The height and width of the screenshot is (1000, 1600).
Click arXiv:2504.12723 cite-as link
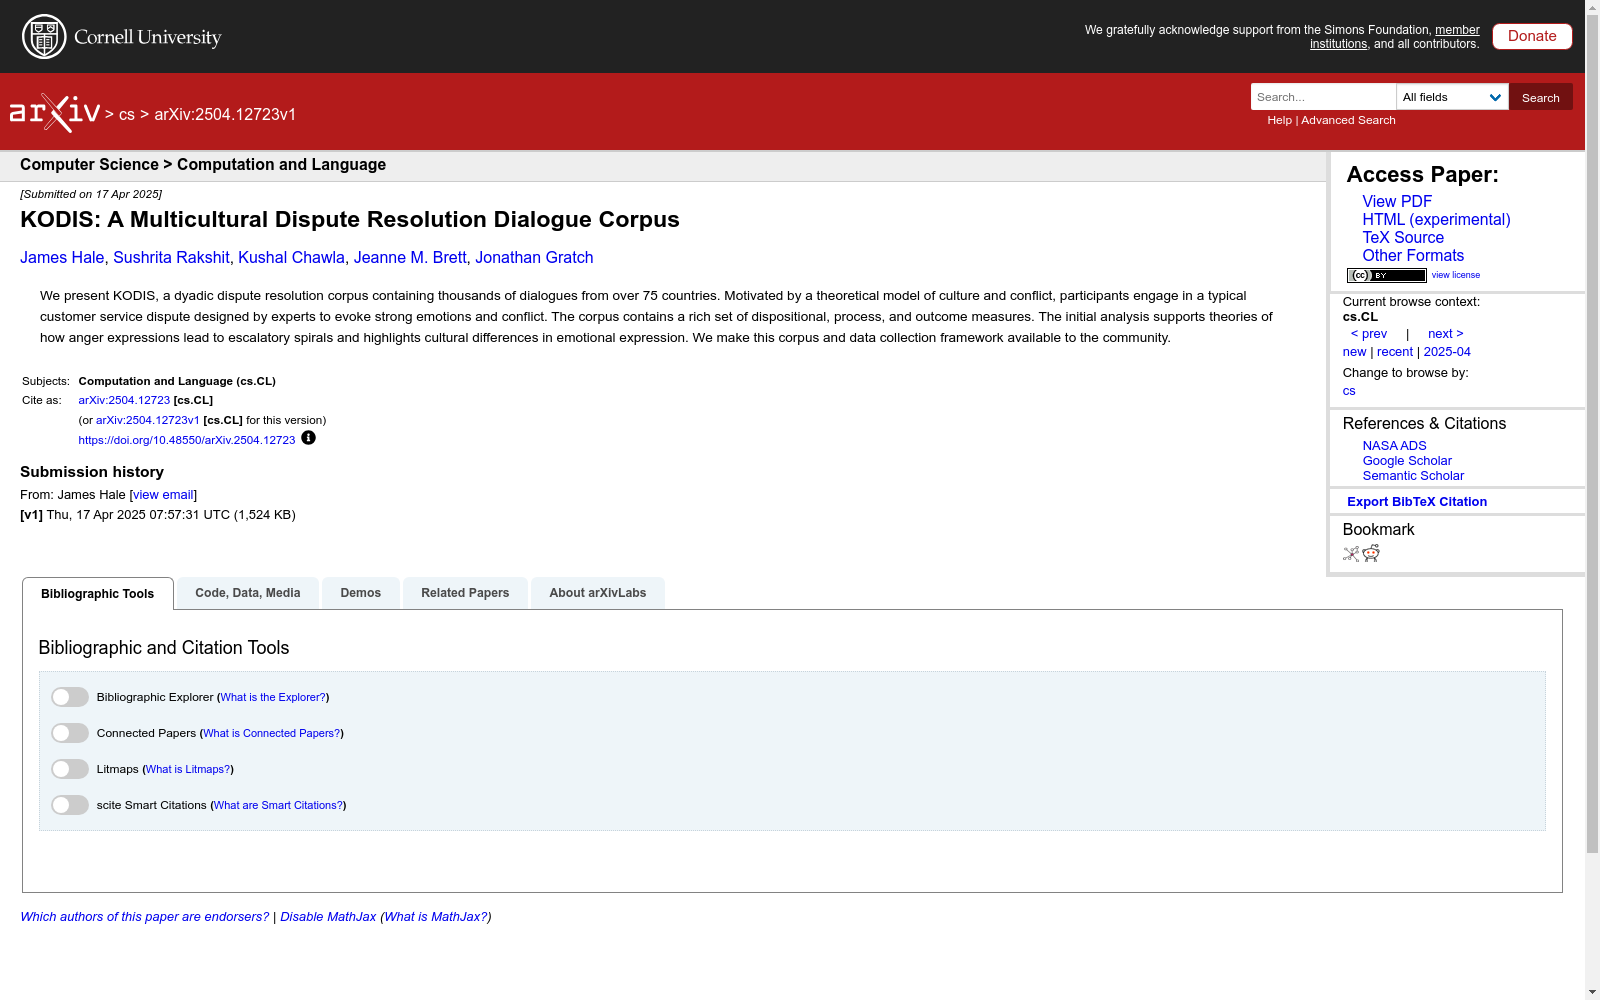pyautogui.click(x=124, y=400)
